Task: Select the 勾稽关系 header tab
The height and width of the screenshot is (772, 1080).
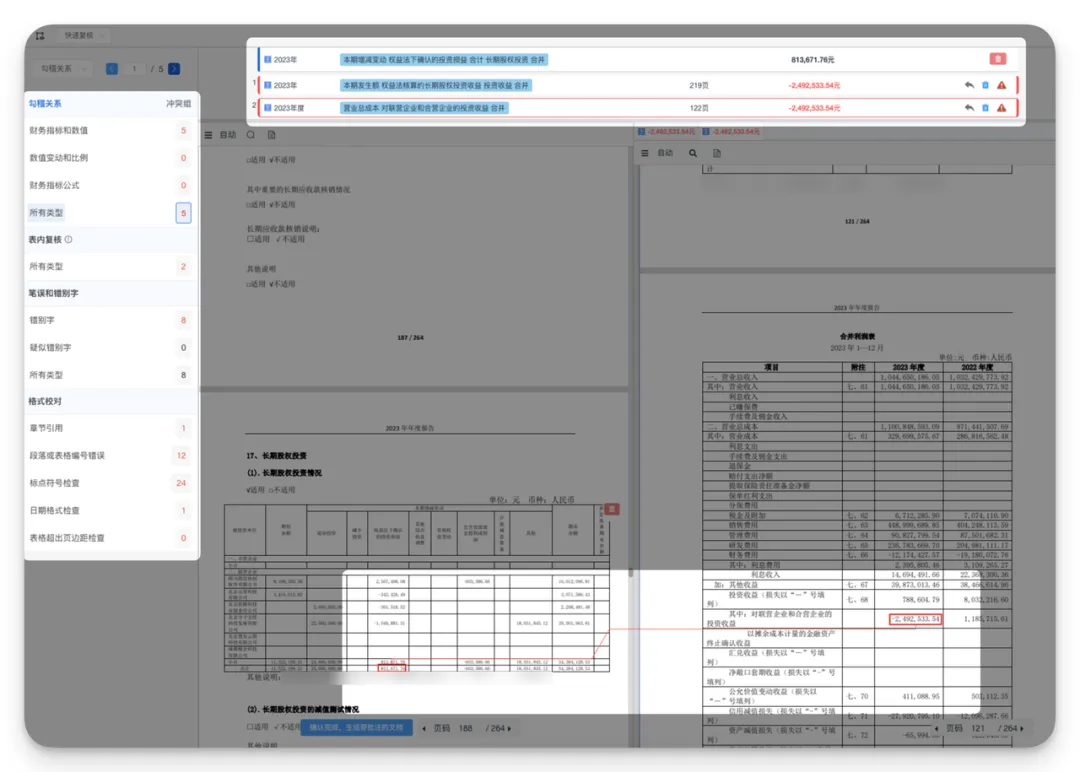Action: tap(45, 103)
